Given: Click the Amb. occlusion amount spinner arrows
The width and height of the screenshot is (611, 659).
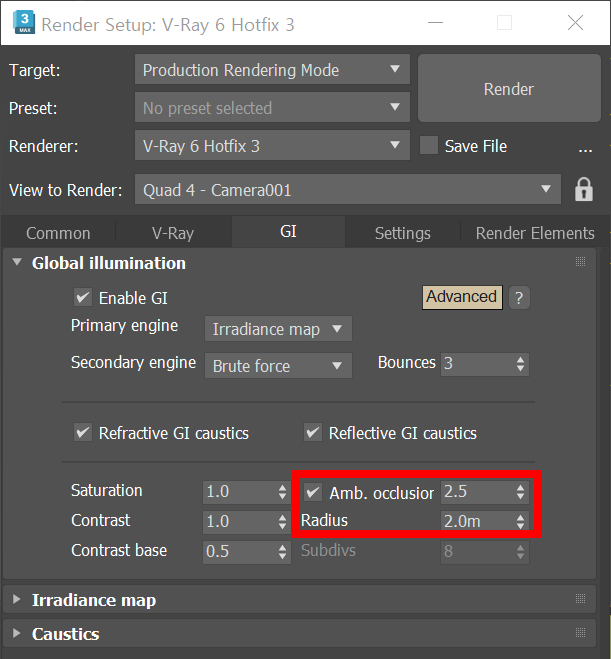Looking at the screenshot, I should 520,492.
